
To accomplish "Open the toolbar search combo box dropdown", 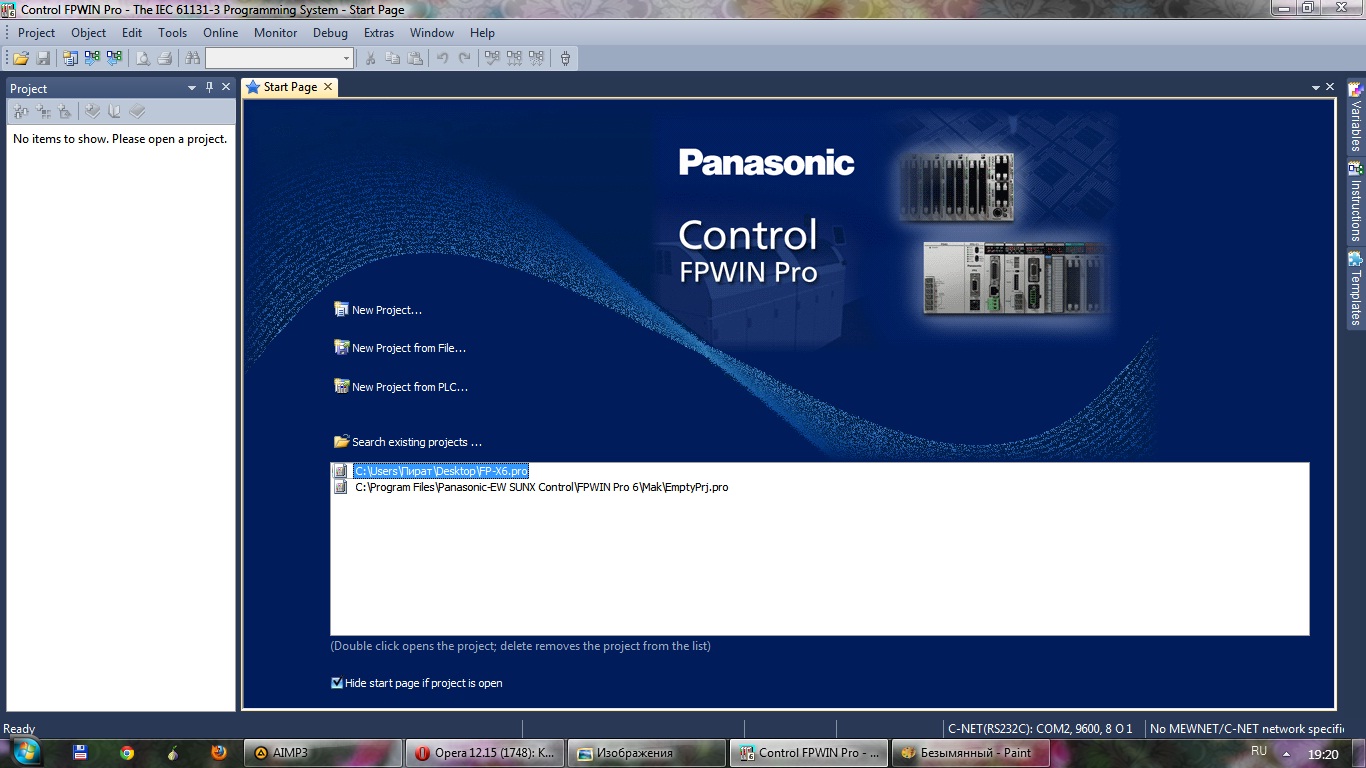I will [346, 58].
